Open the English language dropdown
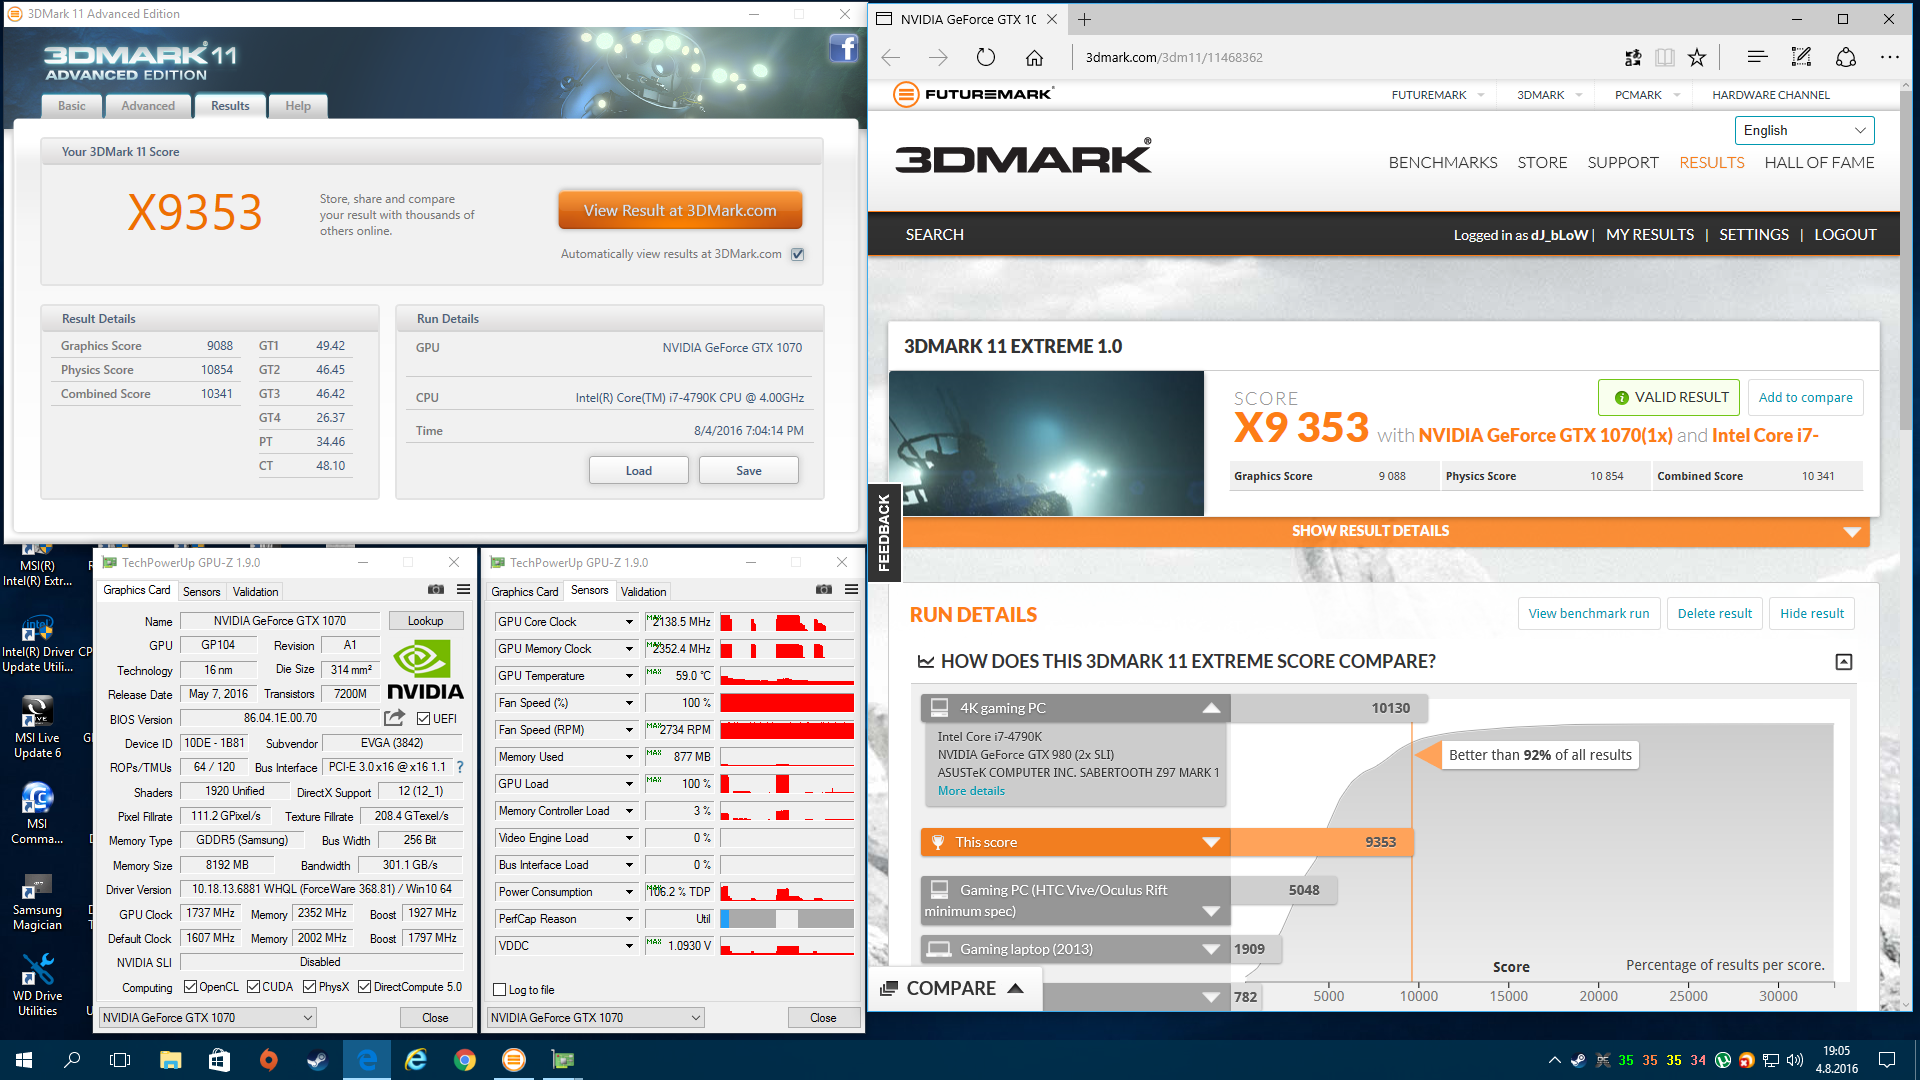This screenshot has width=1920, height=1080. pyautogui.click(x=1804, y=131)
